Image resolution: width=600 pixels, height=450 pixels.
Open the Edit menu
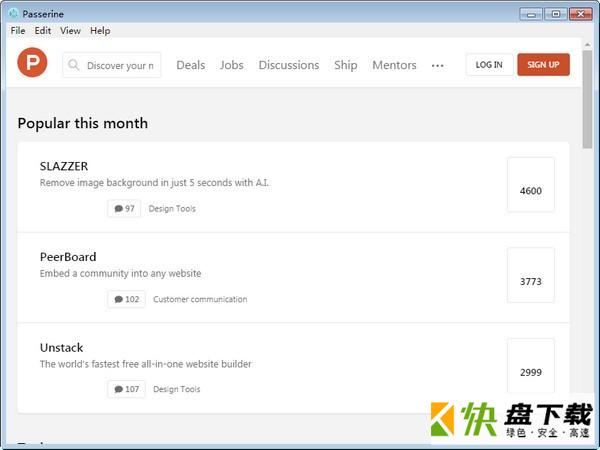[42, 31]
